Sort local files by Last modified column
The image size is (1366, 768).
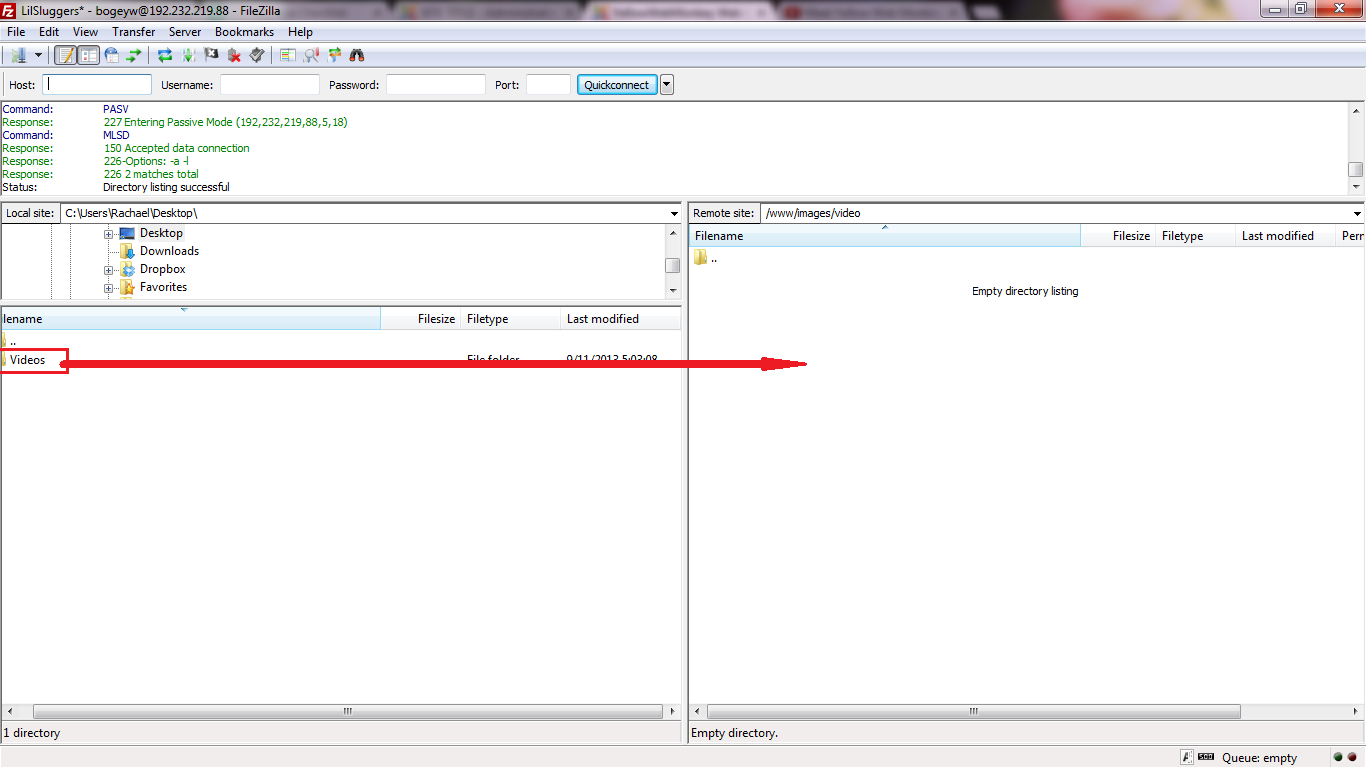[x=621, y=319]
